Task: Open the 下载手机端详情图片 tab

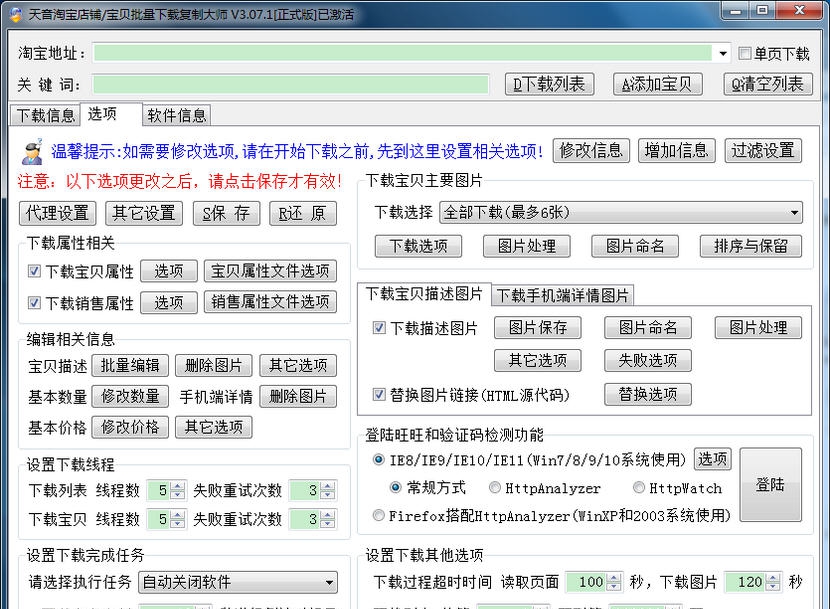Action: (x=563, y=295)
